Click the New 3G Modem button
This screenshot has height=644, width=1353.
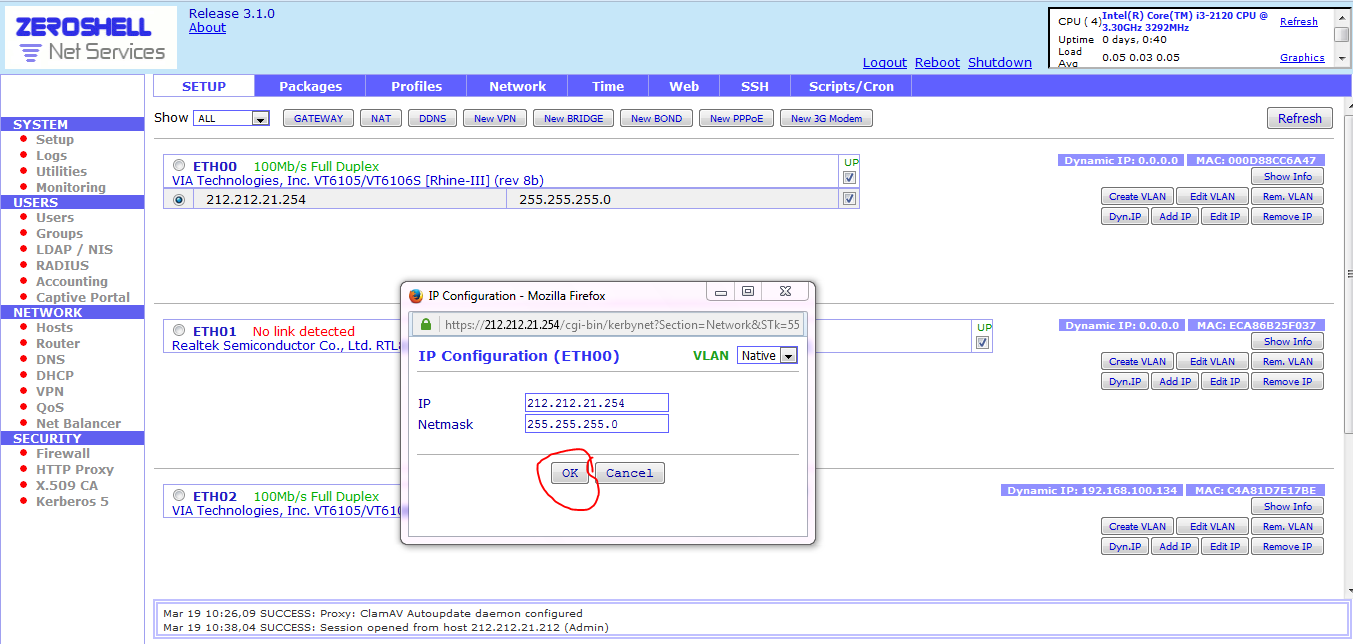point(826,118)
